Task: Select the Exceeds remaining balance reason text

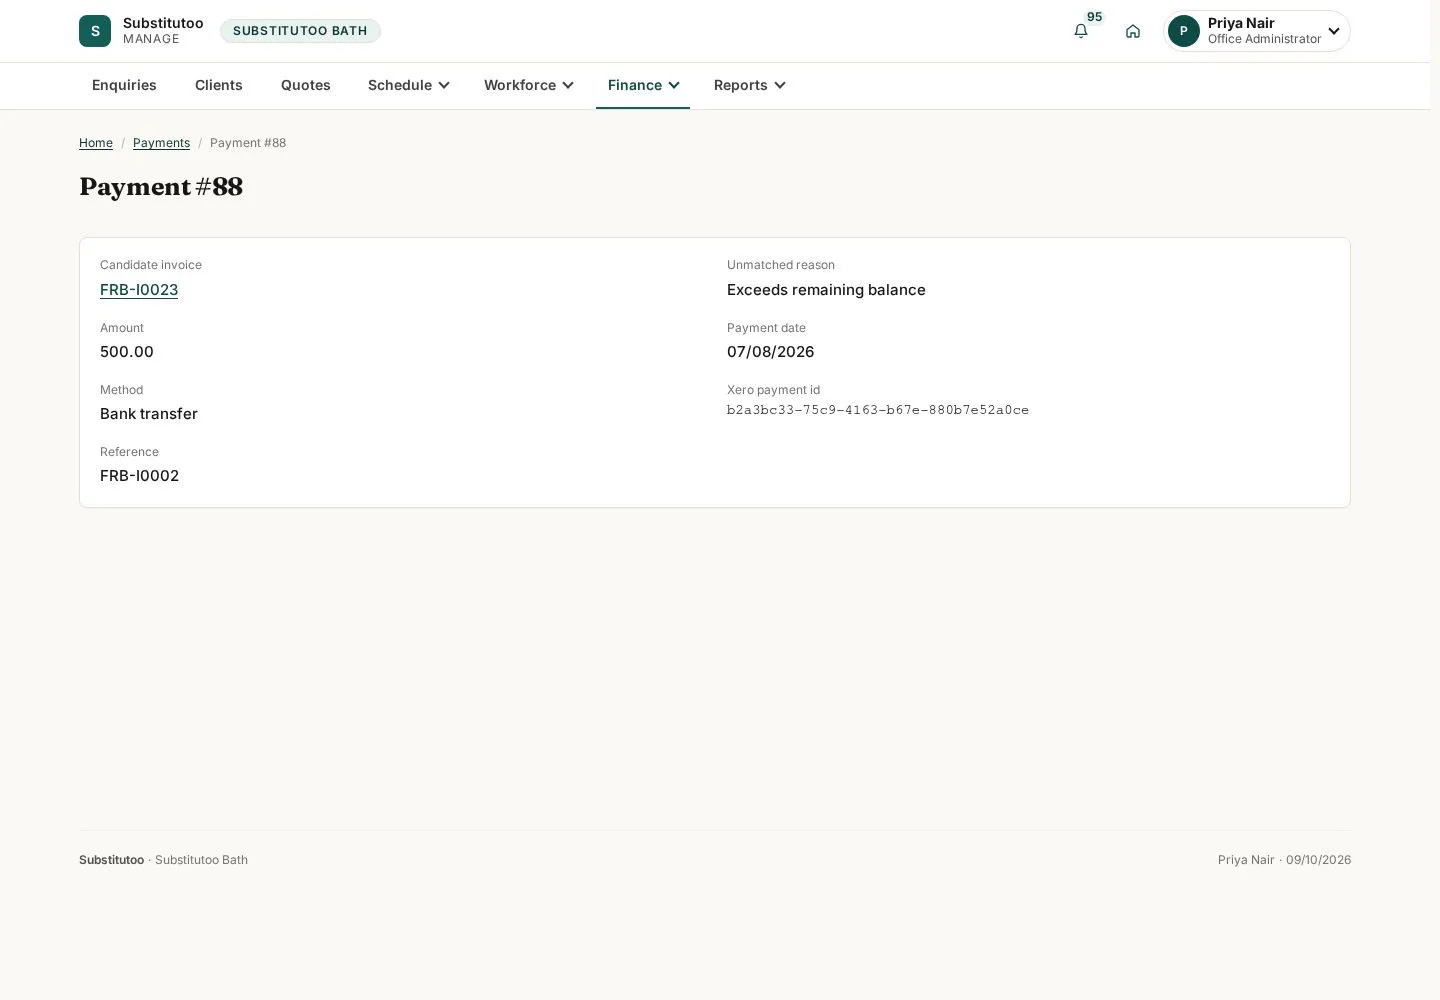Action: pyautogui.click(x=826, y=290)
